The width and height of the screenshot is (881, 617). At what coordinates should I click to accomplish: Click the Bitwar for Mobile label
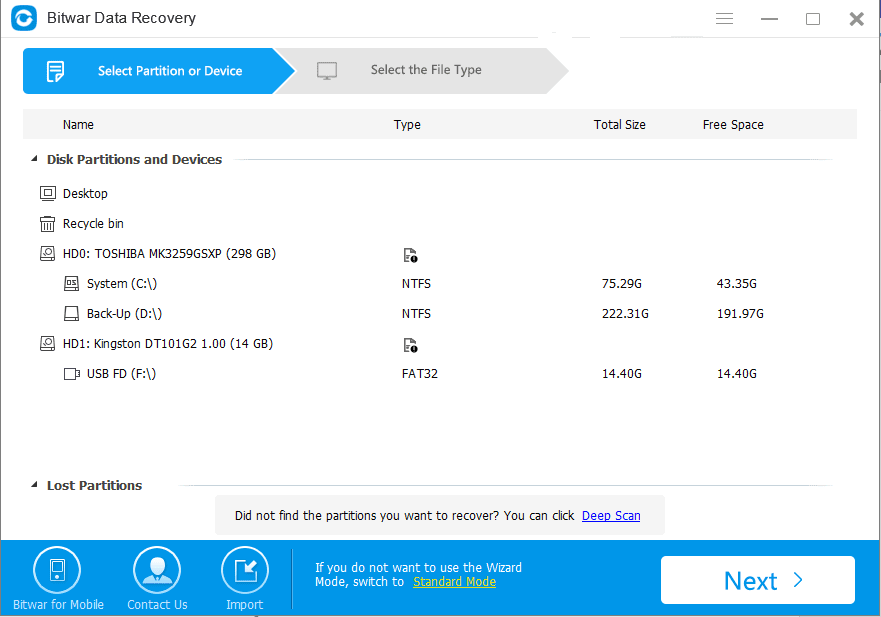click(58, 605)
